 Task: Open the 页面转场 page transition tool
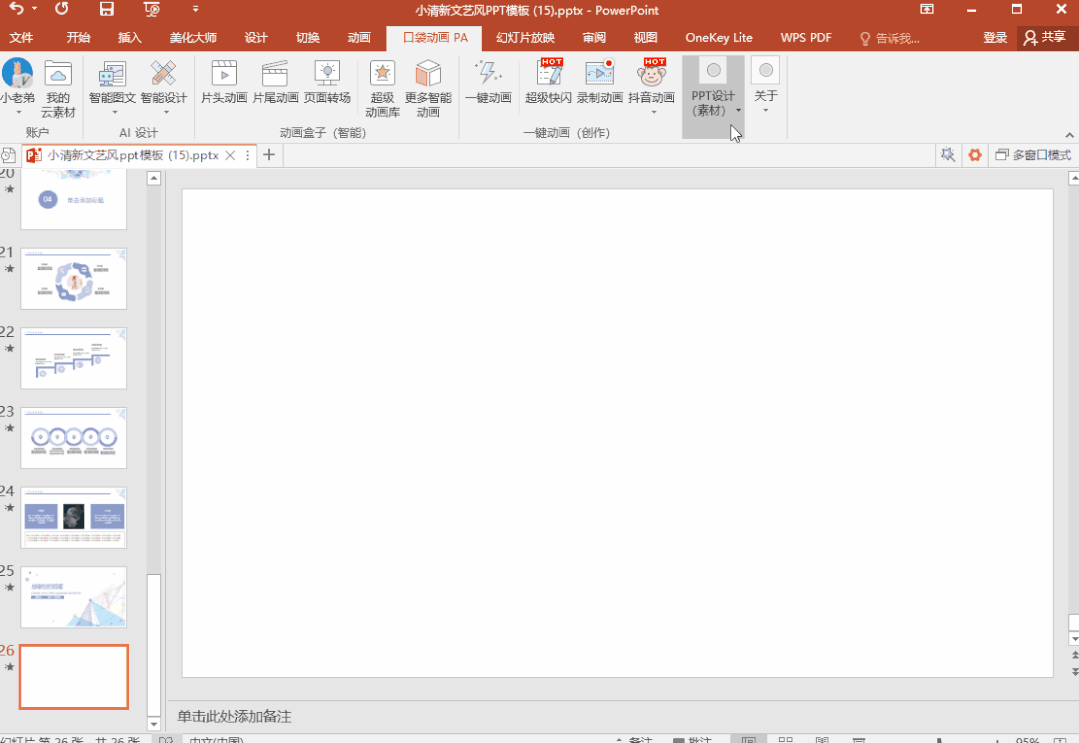click(x=327, y=74)
